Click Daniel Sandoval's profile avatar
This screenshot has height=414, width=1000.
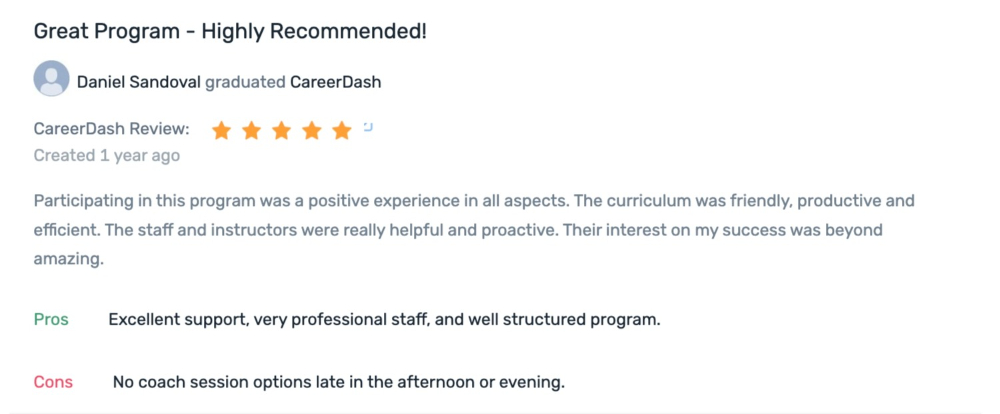(x=51, y=78)
